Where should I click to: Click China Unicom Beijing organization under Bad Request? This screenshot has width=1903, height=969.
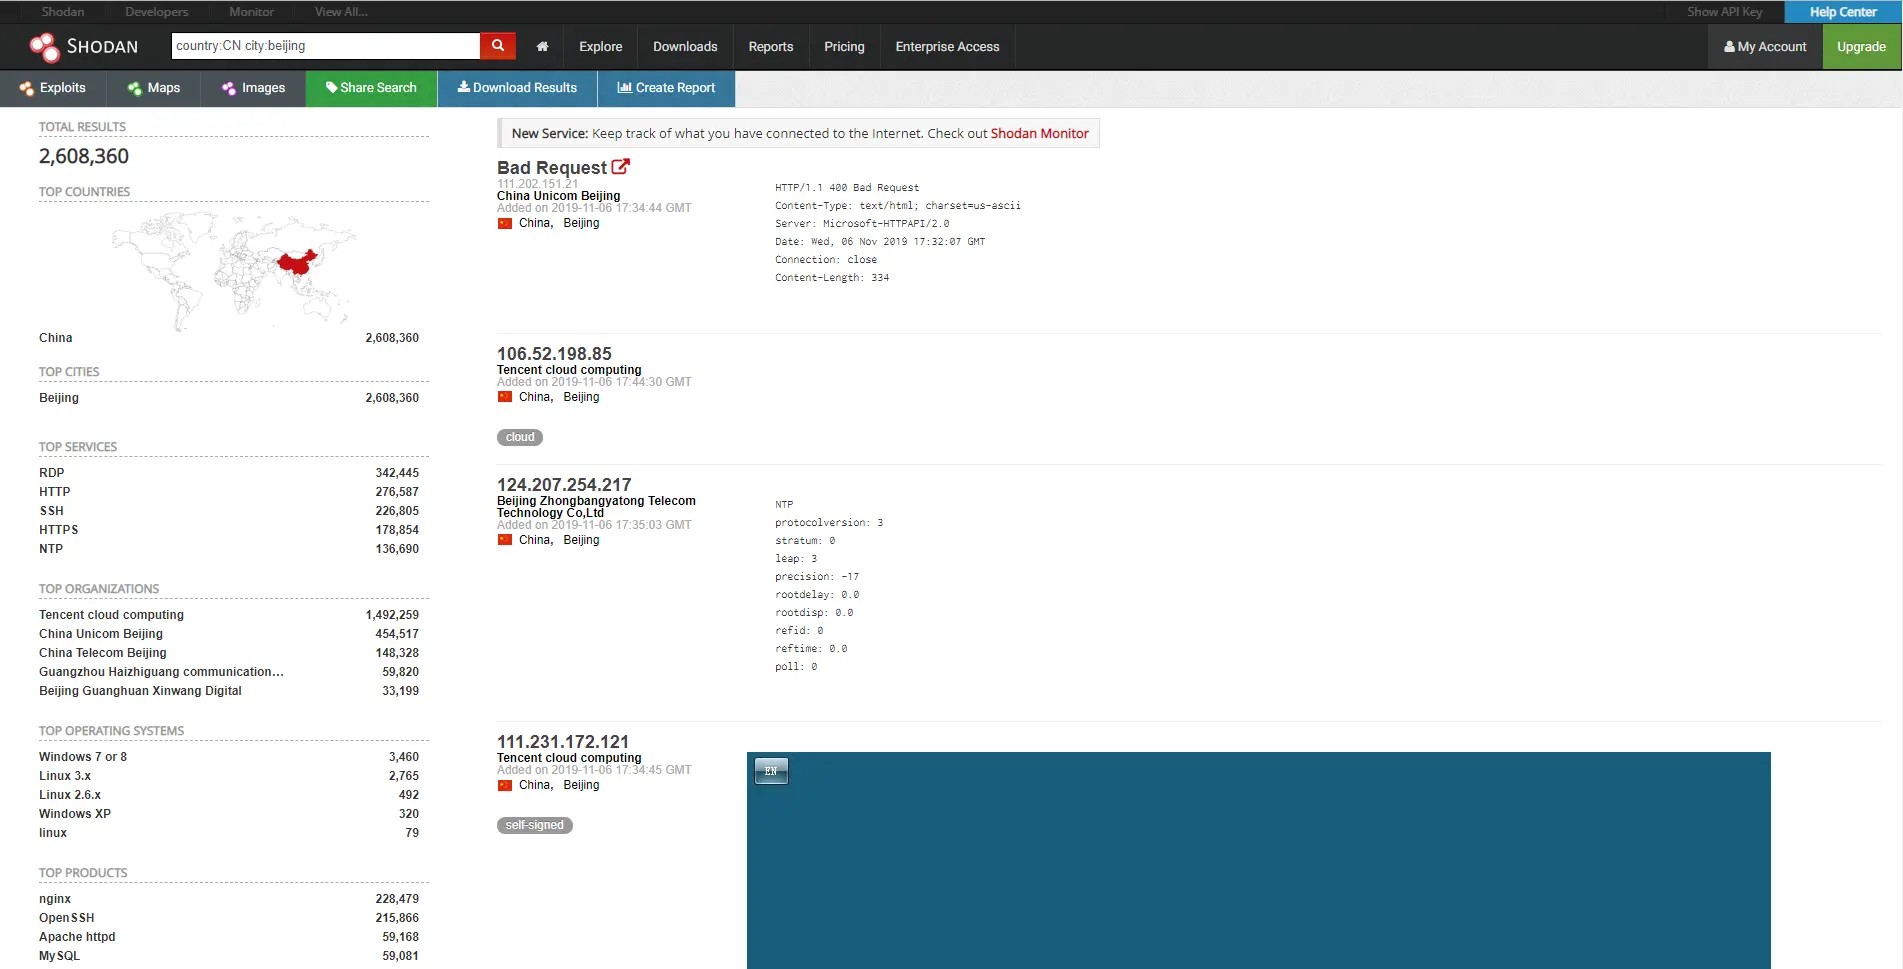[558, 196]
